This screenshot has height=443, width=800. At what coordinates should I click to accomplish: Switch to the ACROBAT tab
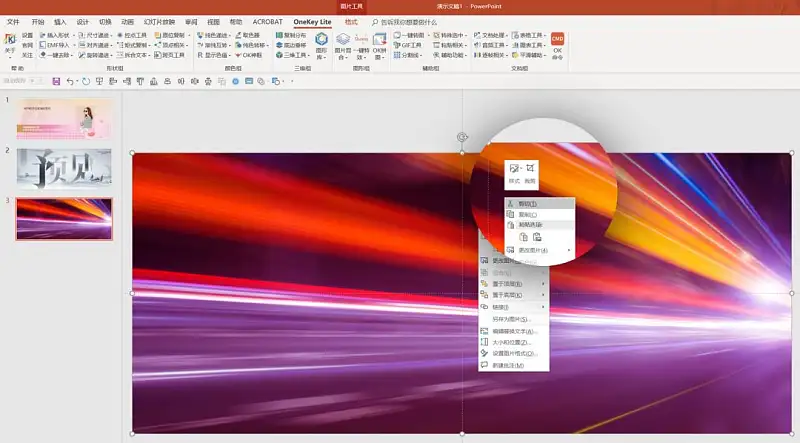click(x=267, y=22)
